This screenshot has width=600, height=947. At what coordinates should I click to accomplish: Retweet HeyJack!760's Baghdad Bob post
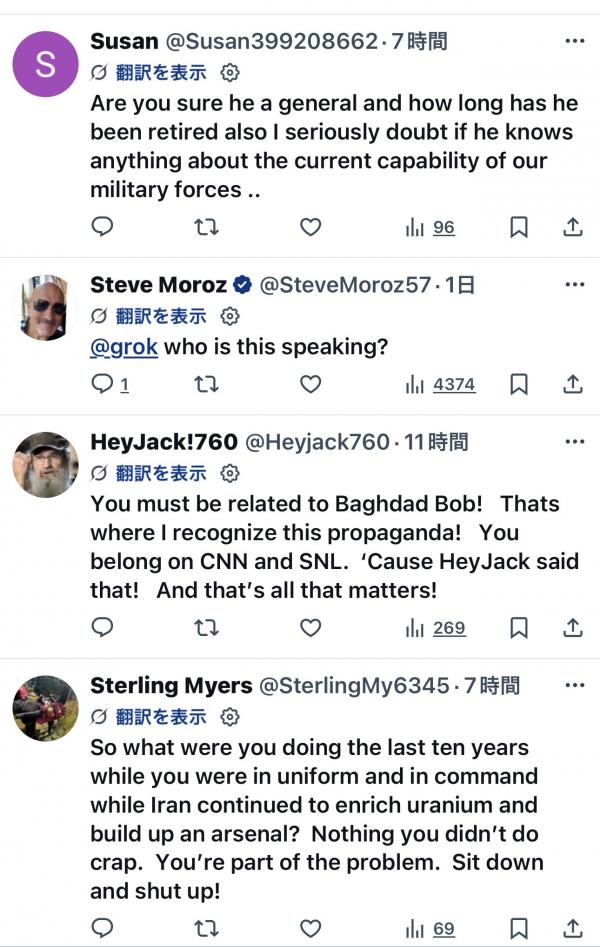(x=206, y=628)
